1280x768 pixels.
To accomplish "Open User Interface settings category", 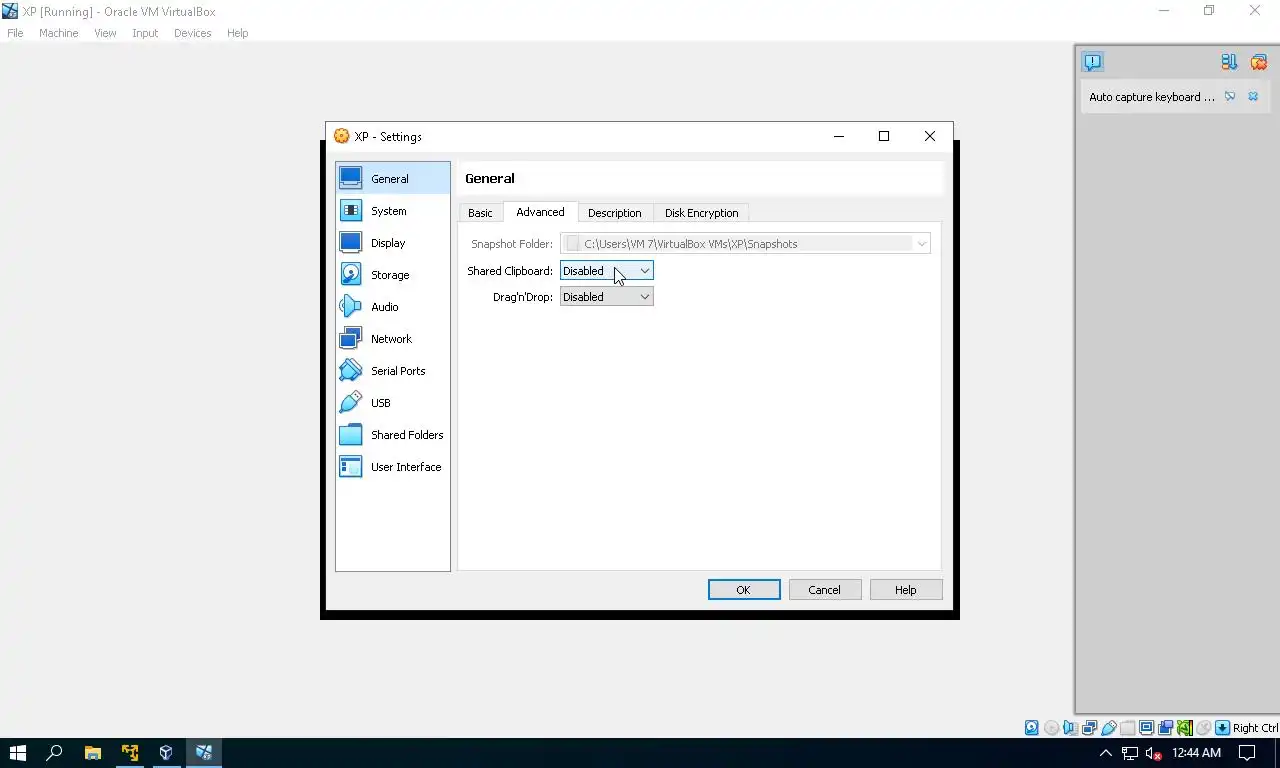I will pyautogui.click(x=392, y=467).
